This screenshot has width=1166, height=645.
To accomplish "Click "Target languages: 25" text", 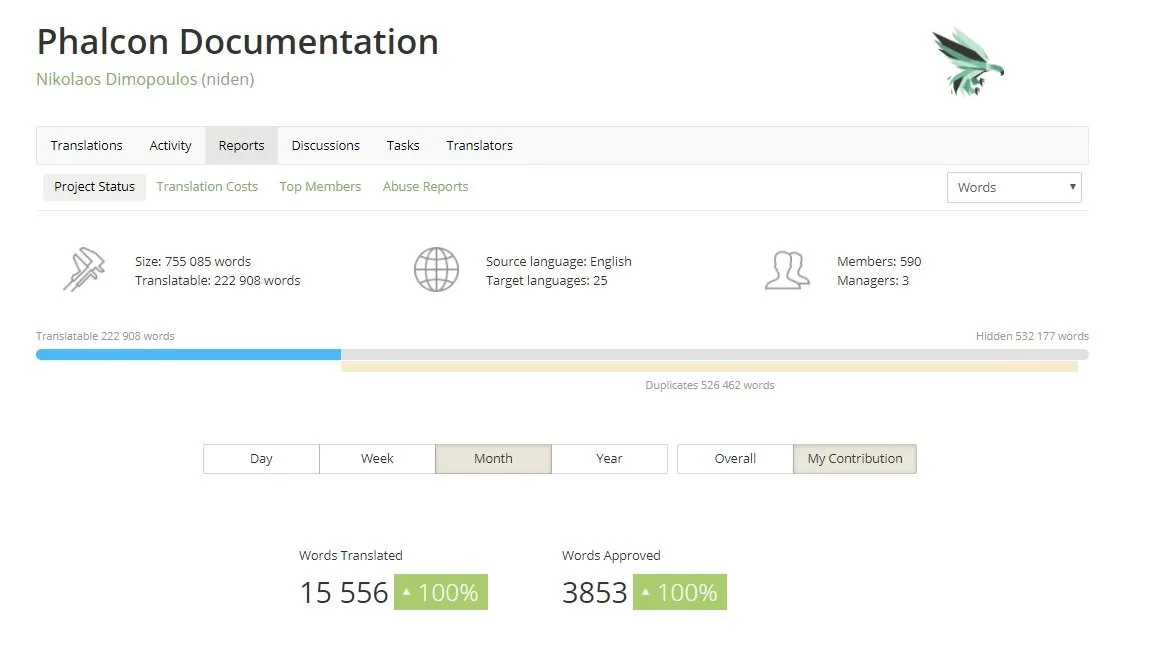I will pos(547,280).
